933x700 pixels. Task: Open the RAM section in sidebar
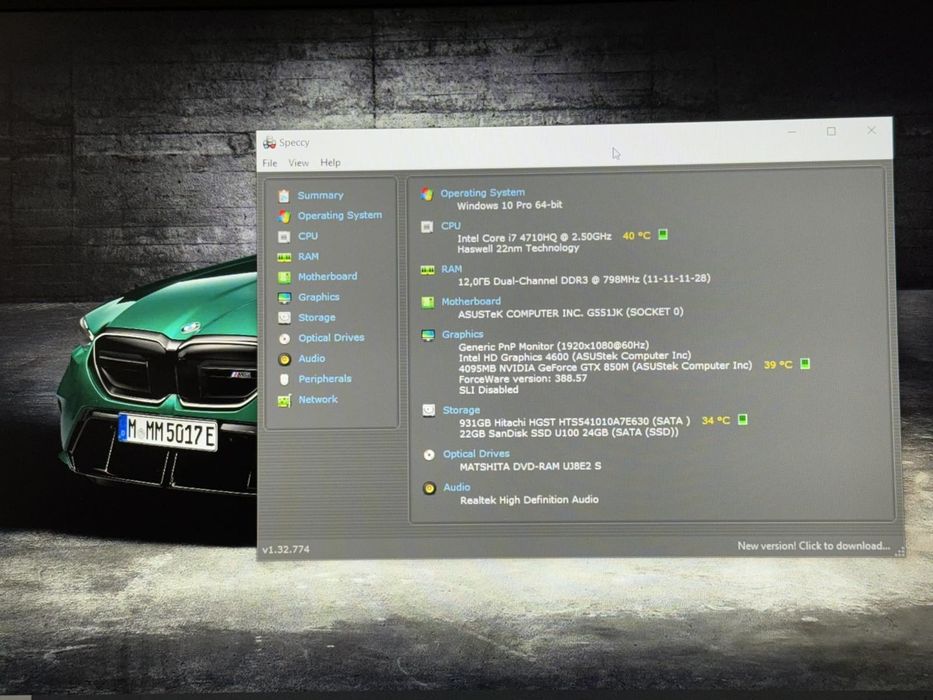(x=308, y=257)
